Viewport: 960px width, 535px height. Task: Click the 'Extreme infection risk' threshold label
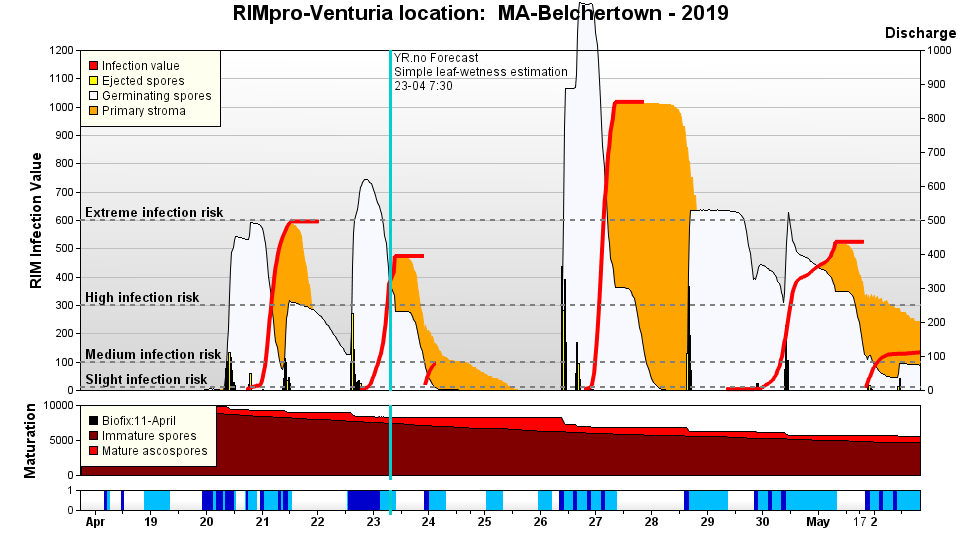pos(154,212)
